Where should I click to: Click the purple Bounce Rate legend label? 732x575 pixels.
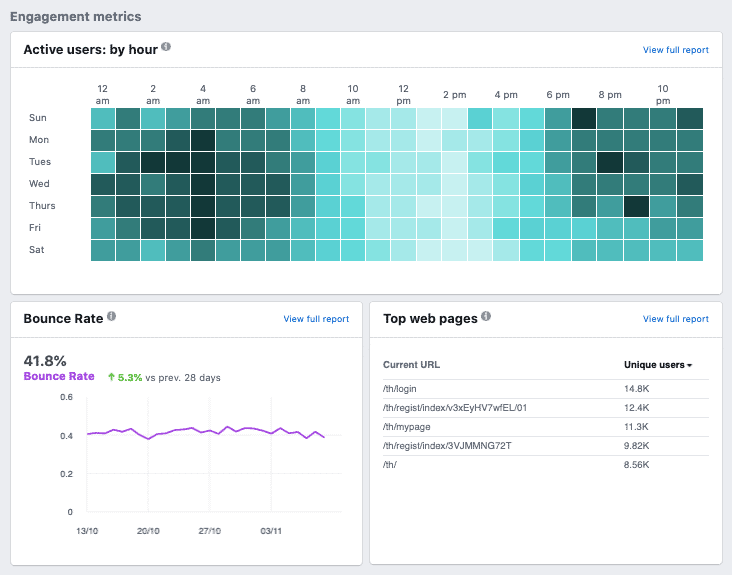point(58,377)
